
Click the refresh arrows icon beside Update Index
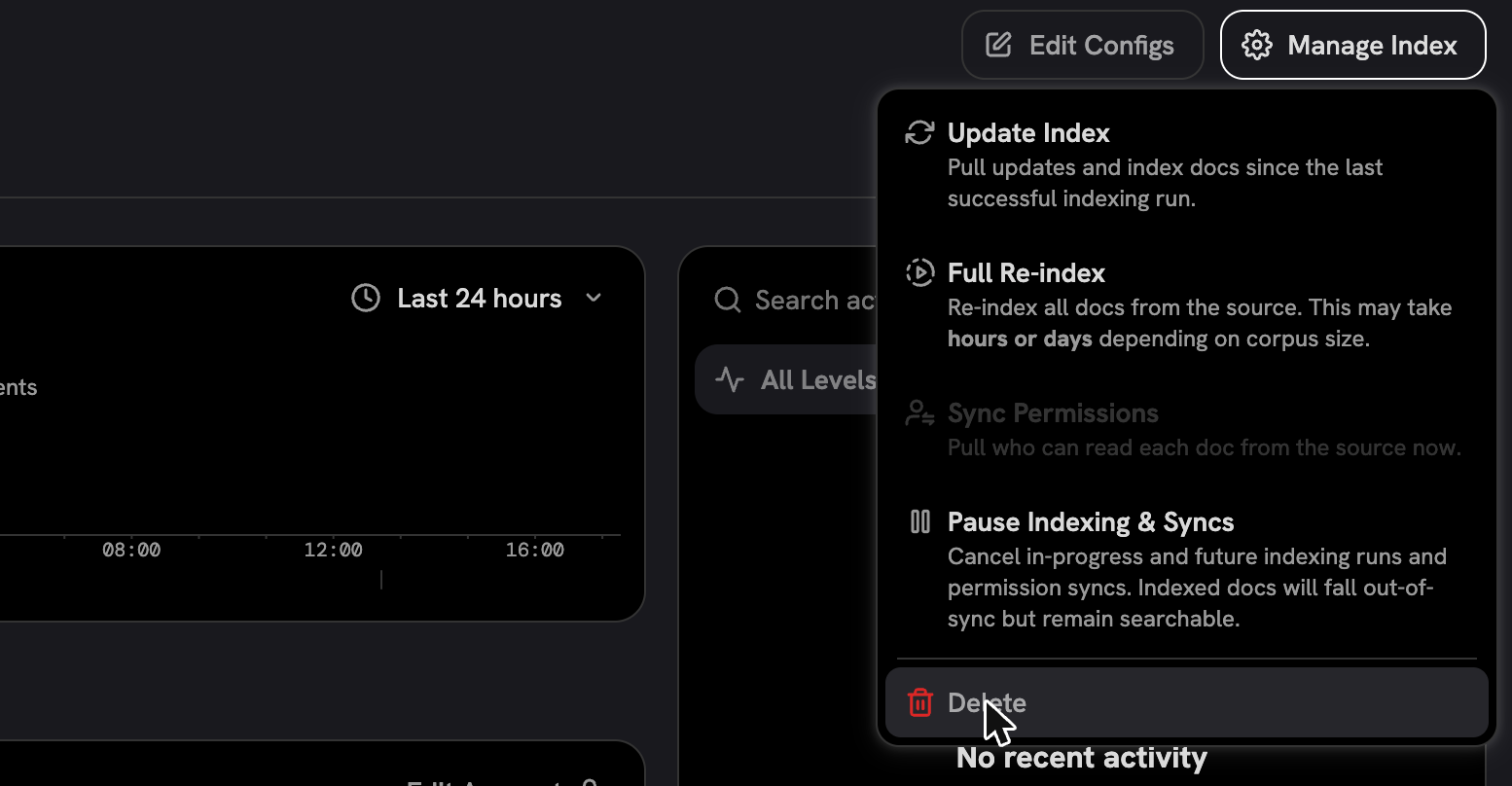click(x=919, y=133)
